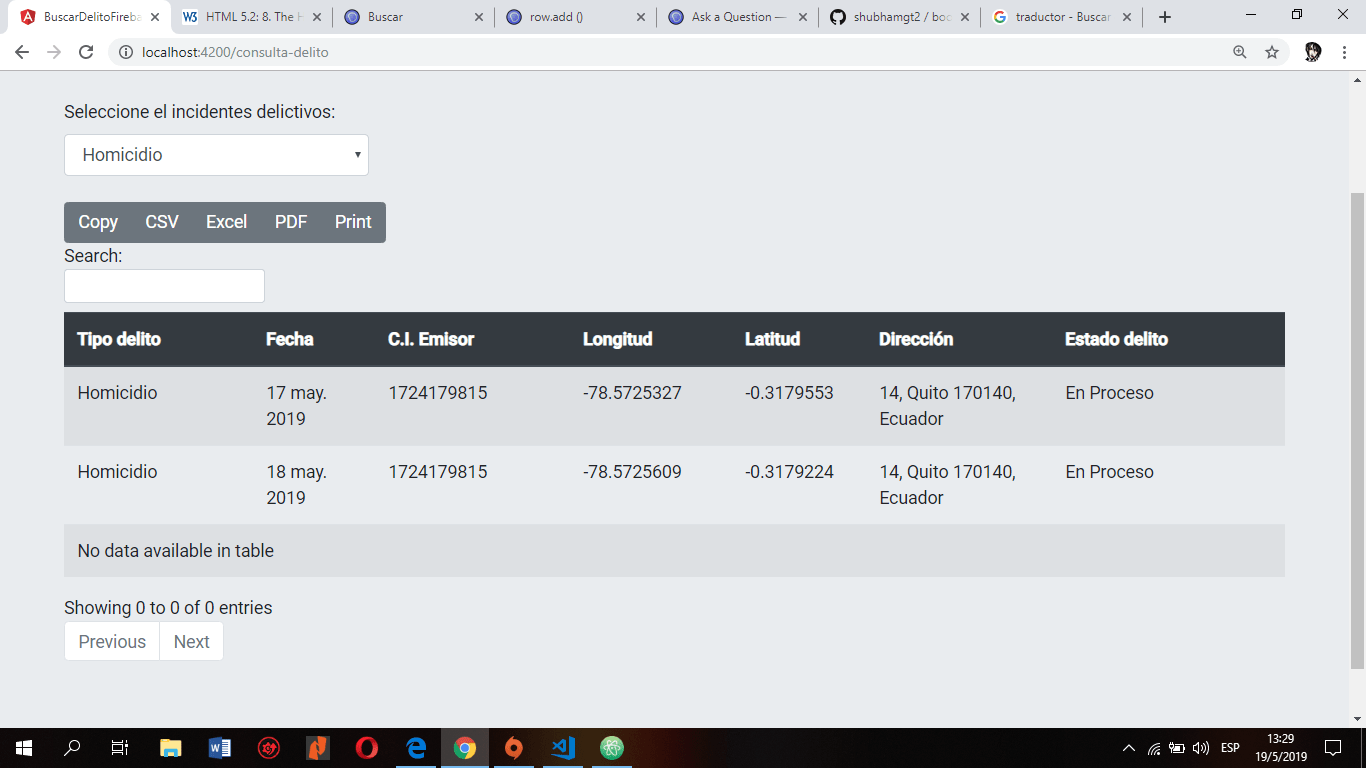The width and height of the screenshot is (1366, 768).
Task: Open the zoom magnifier in the address bar
Action: click(1240, 52)
